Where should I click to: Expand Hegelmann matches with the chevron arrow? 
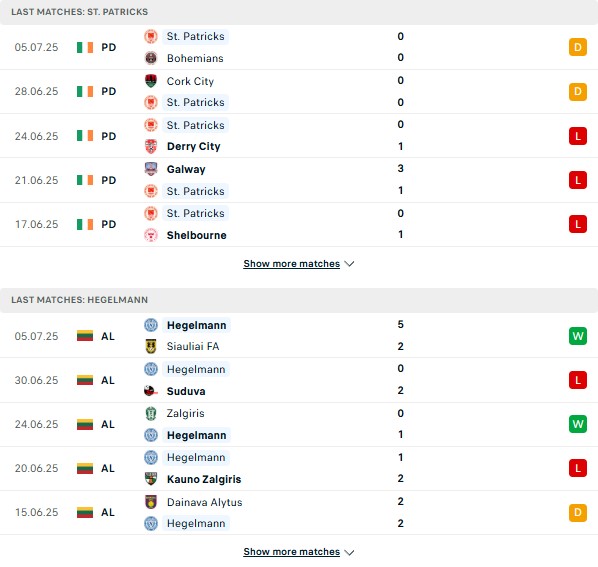(349, 552)
